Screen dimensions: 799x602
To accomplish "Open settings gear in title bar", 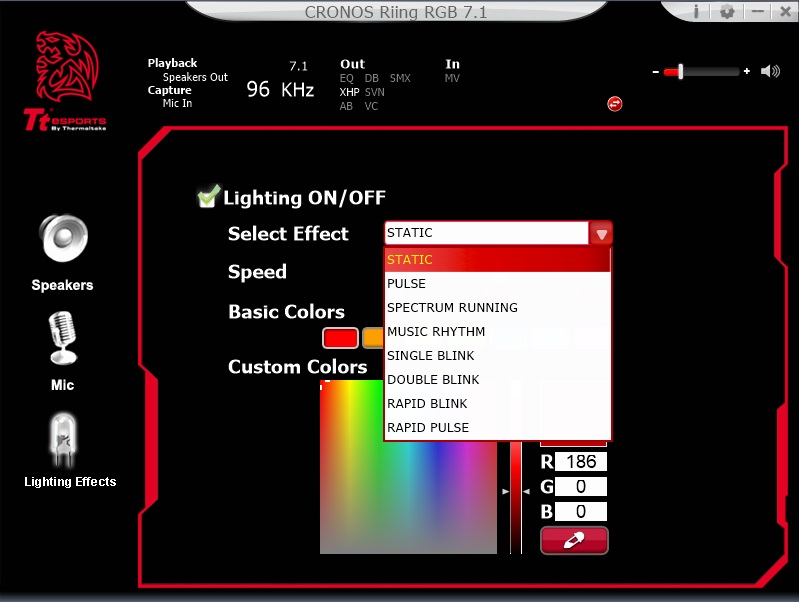I will click(x=727, y=11).
